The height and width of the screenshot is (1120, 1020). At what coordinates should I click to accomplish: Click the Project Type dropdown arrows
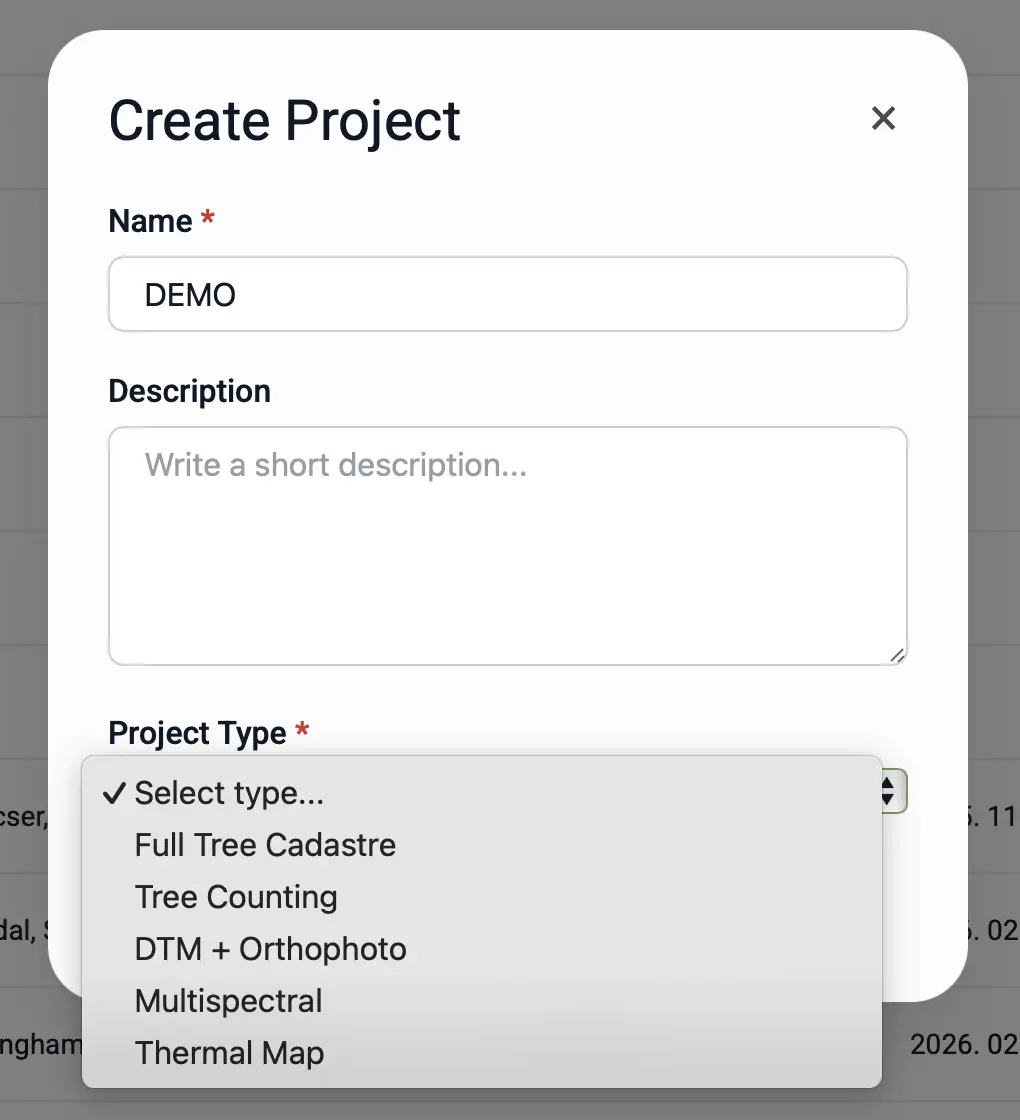pyautogui.click(x=887, y=792)
